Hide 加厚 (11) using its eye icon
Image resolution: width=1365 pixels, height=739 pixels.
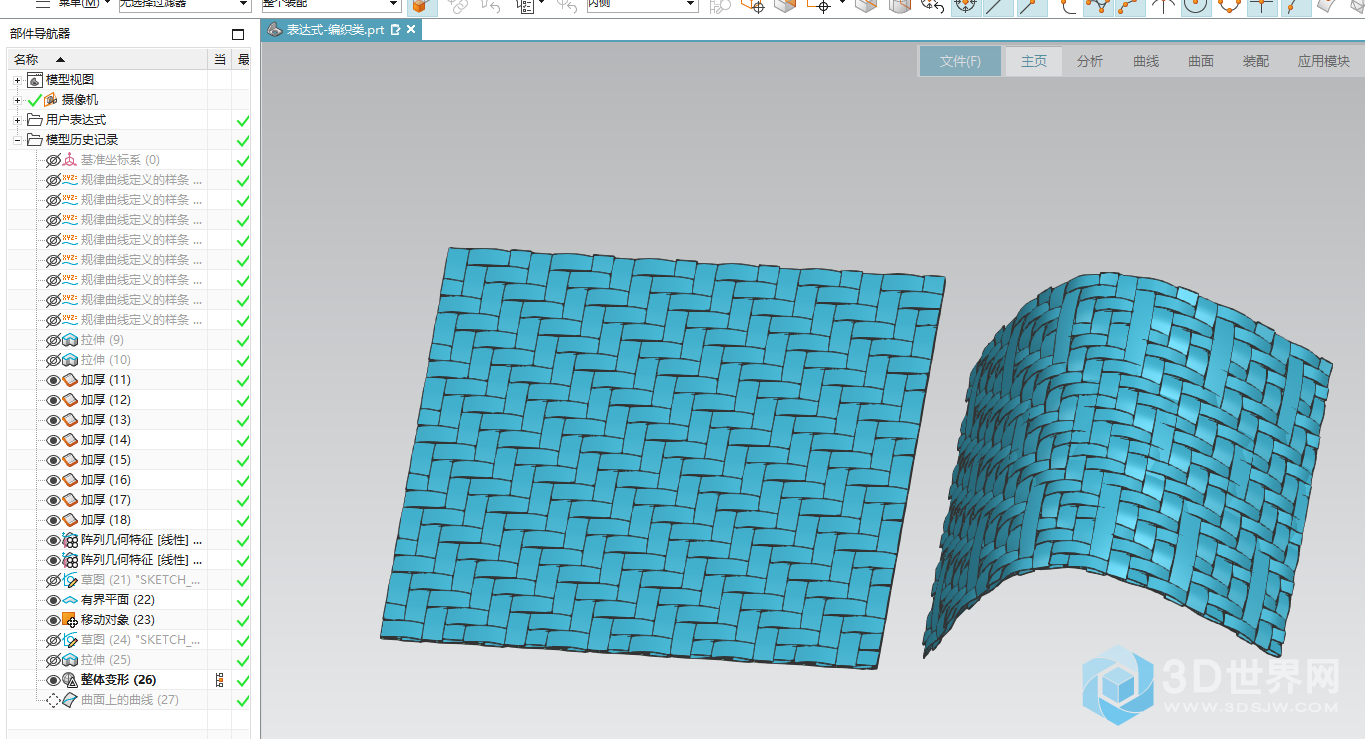54,380
